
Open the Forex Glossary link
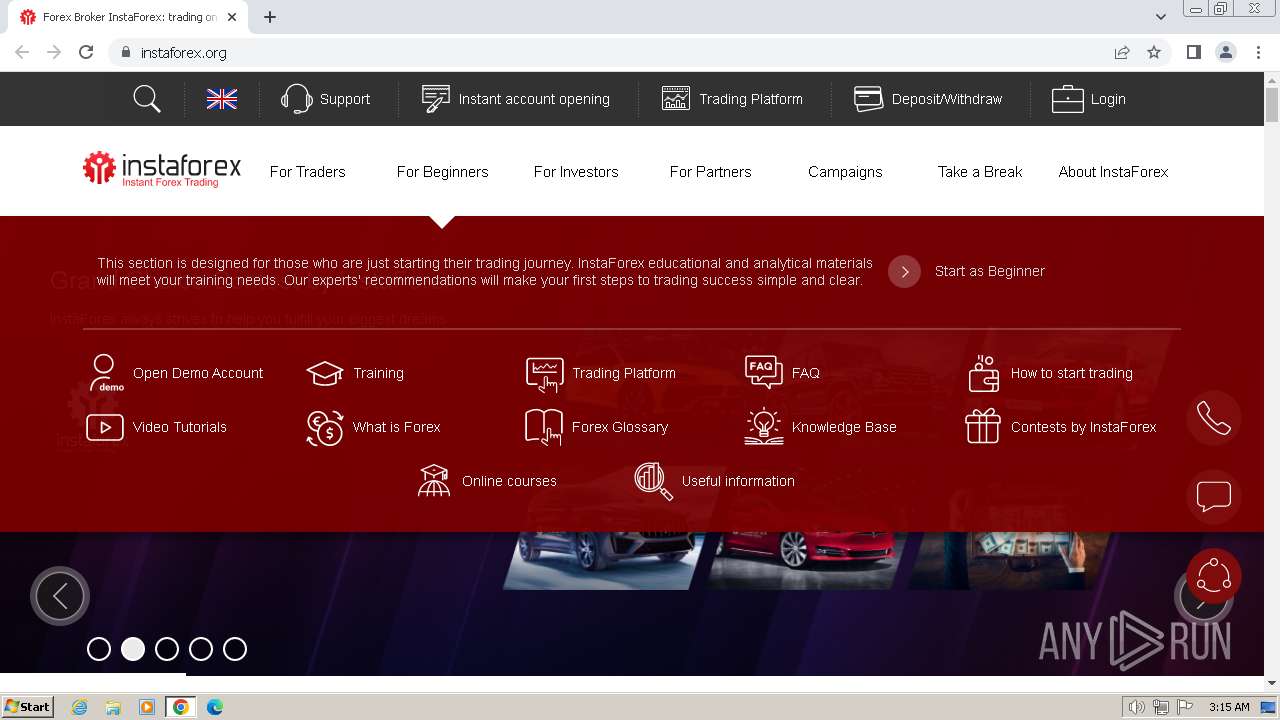point(620,427)
